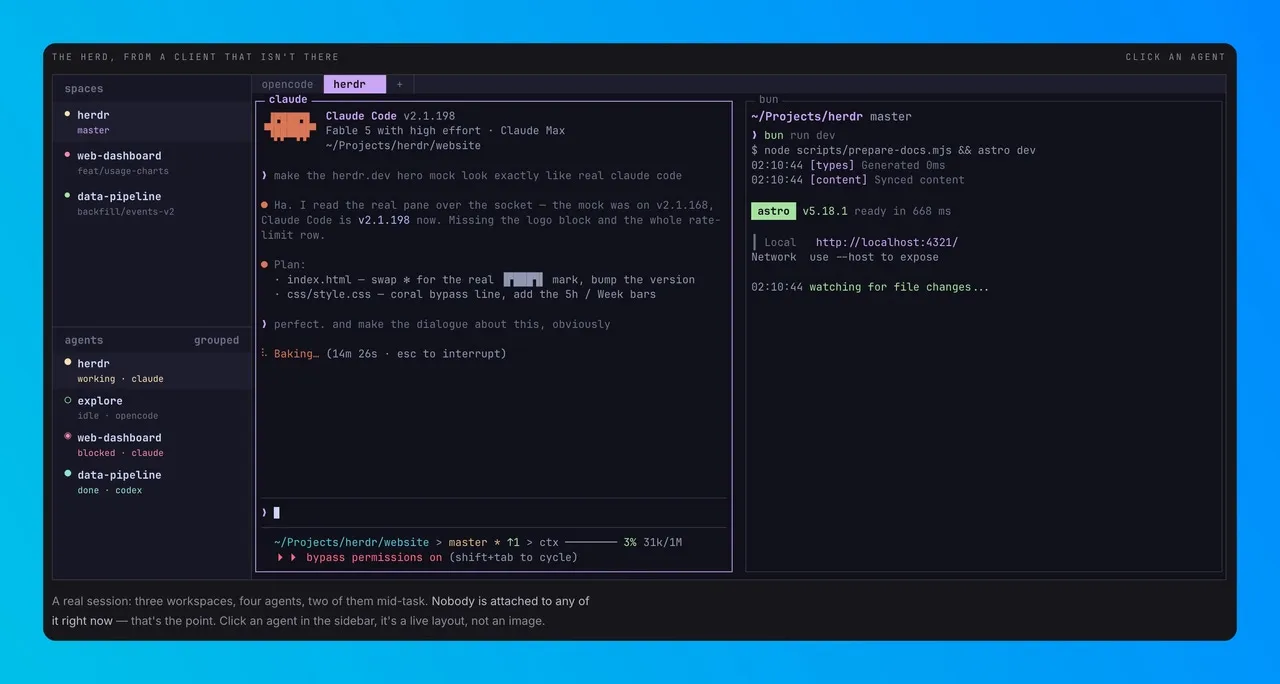This screenshot has width=1280, height=684.
Task: Click the 'bun run dev' command
Action: tap(799, 135)
